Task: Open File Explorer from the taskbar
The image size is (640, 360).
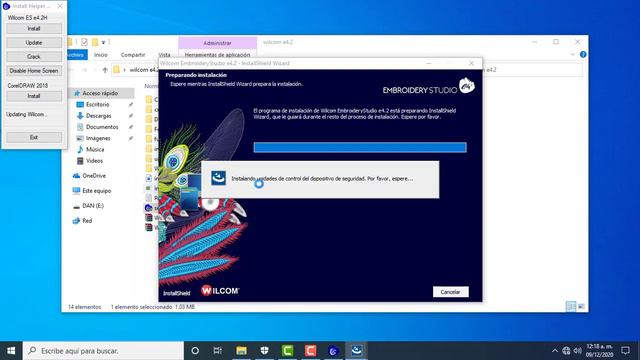Action: 241,351
